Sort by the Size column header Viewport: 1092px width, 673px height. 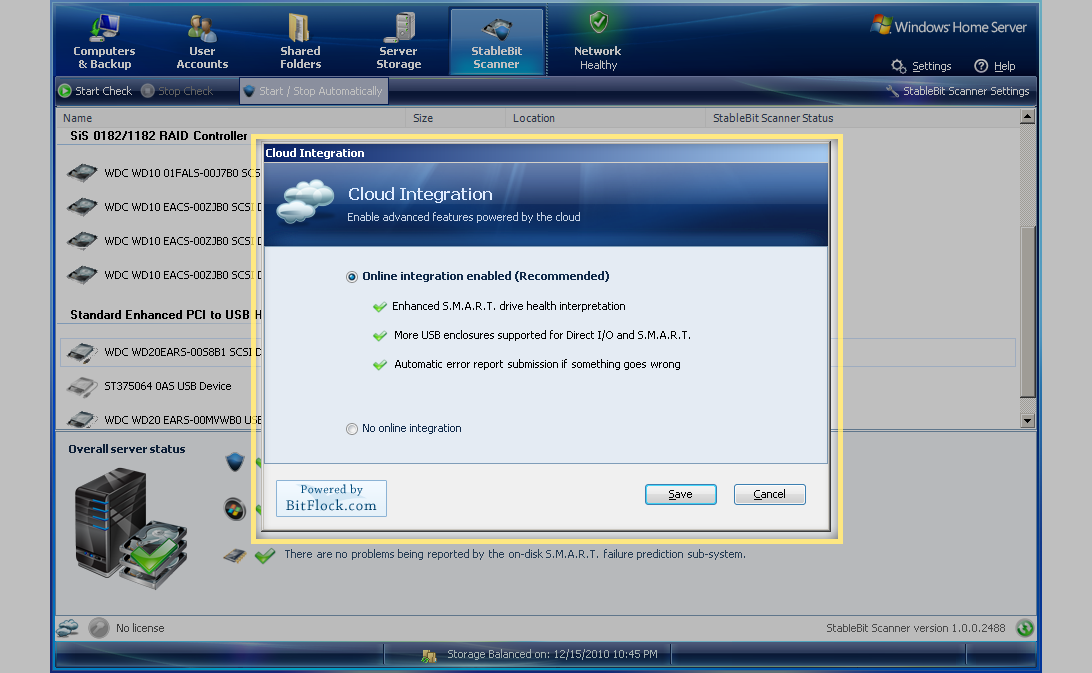pos(455,118)
